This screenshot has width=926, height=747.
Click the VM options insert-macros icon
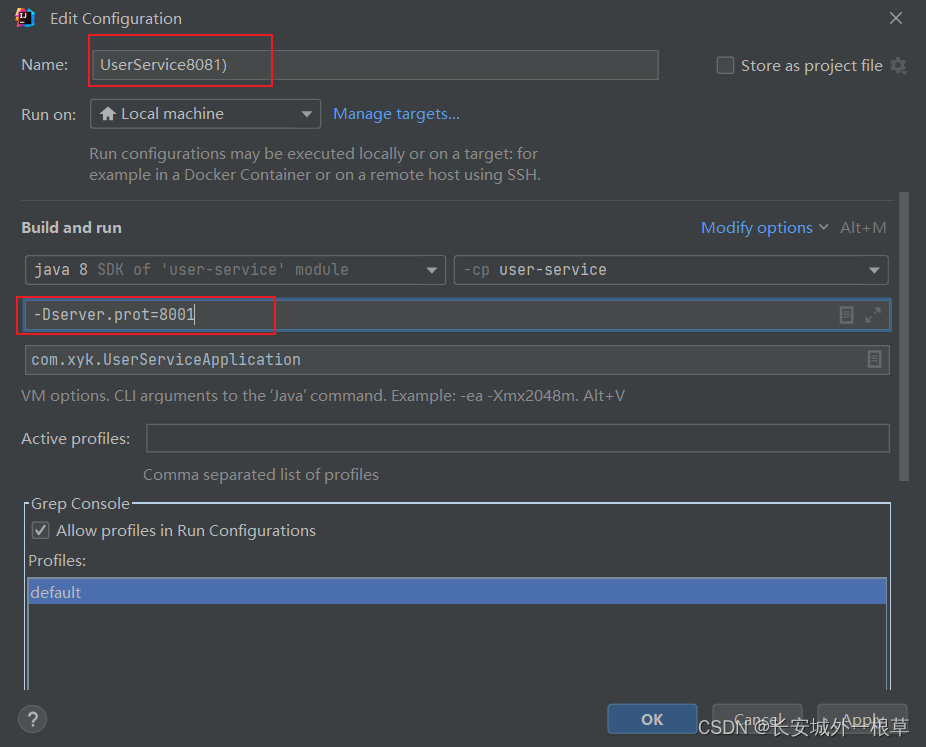click(x=846, y=315)
